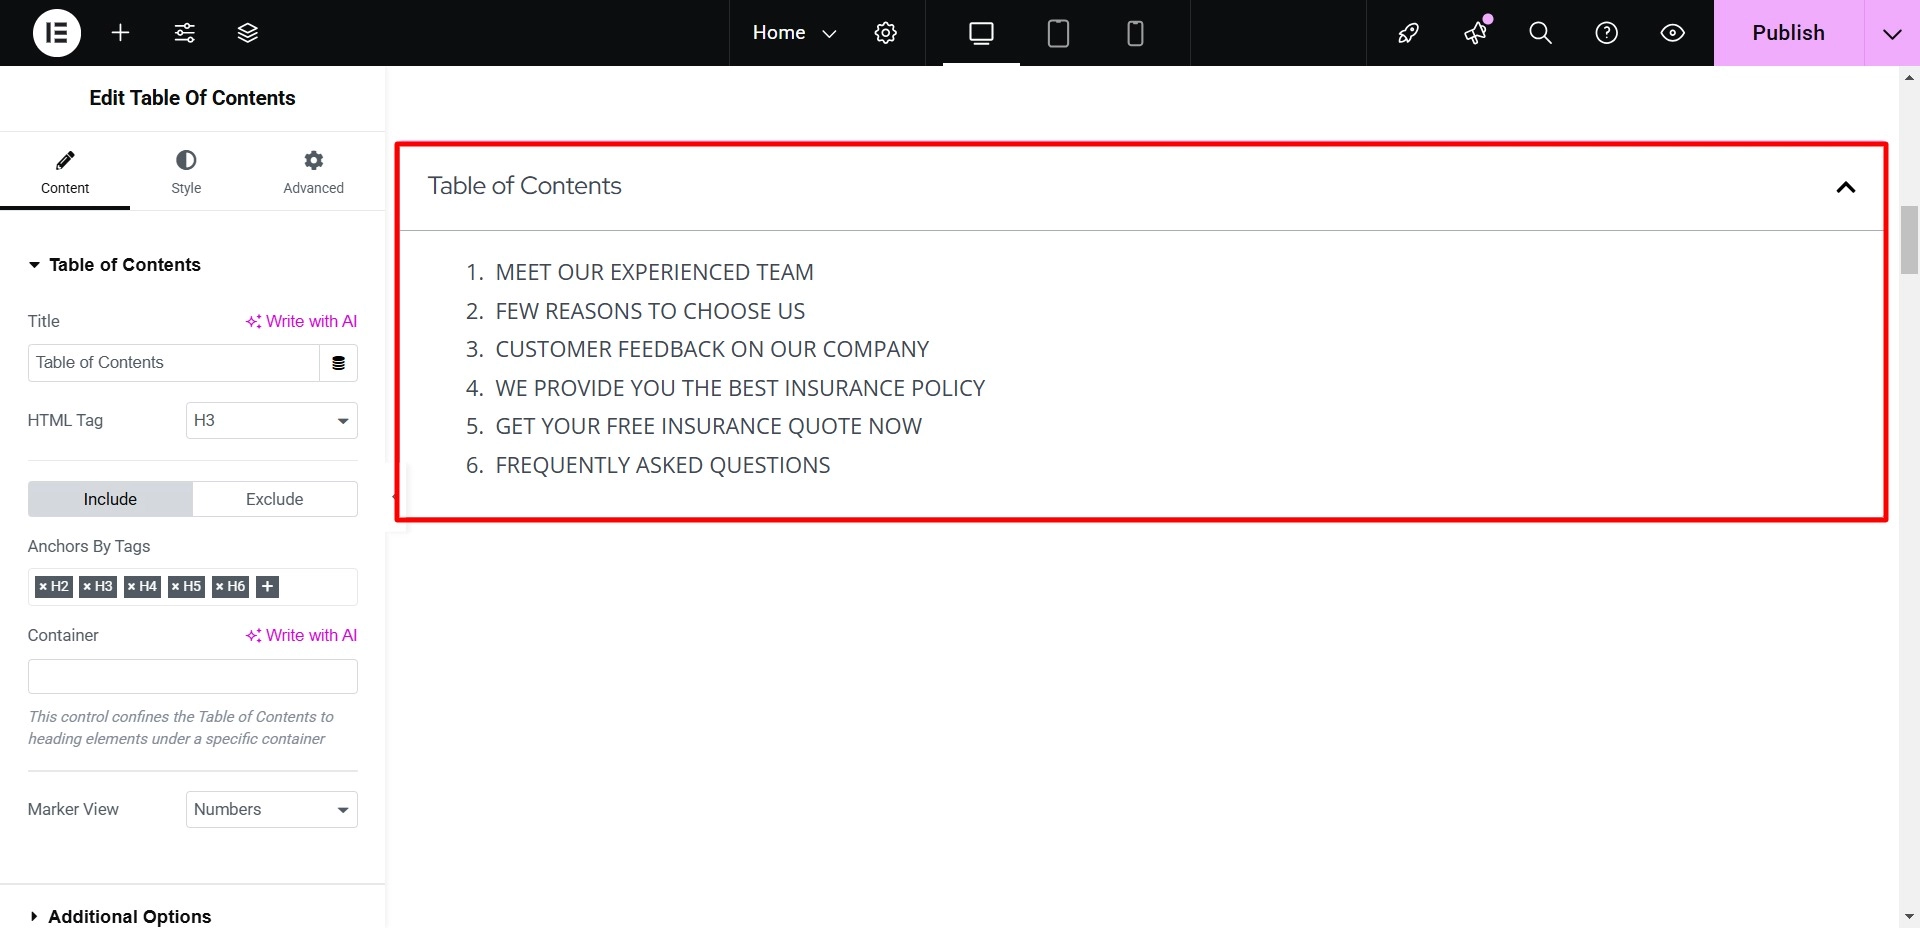Image resolution: width=1920 pixels, height=928 pixels.
Task: Remove the H3 anchor tag
Action: pyautogui.click(x=87, y=587)
